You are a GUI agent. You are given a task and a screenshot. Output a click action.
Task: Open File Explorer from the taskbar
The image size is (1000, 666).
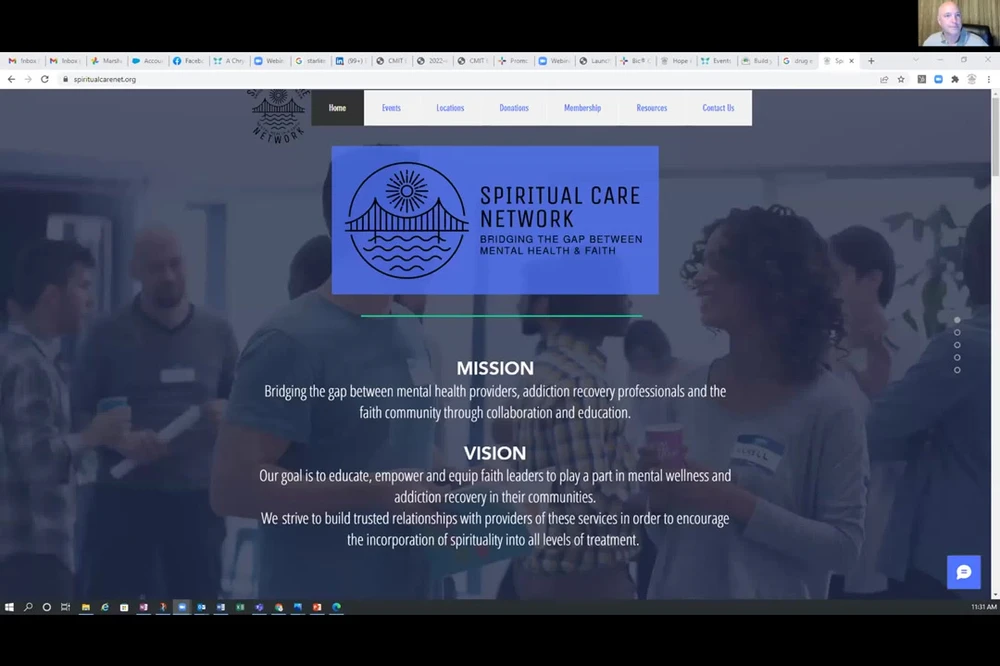tap(85, 607)
